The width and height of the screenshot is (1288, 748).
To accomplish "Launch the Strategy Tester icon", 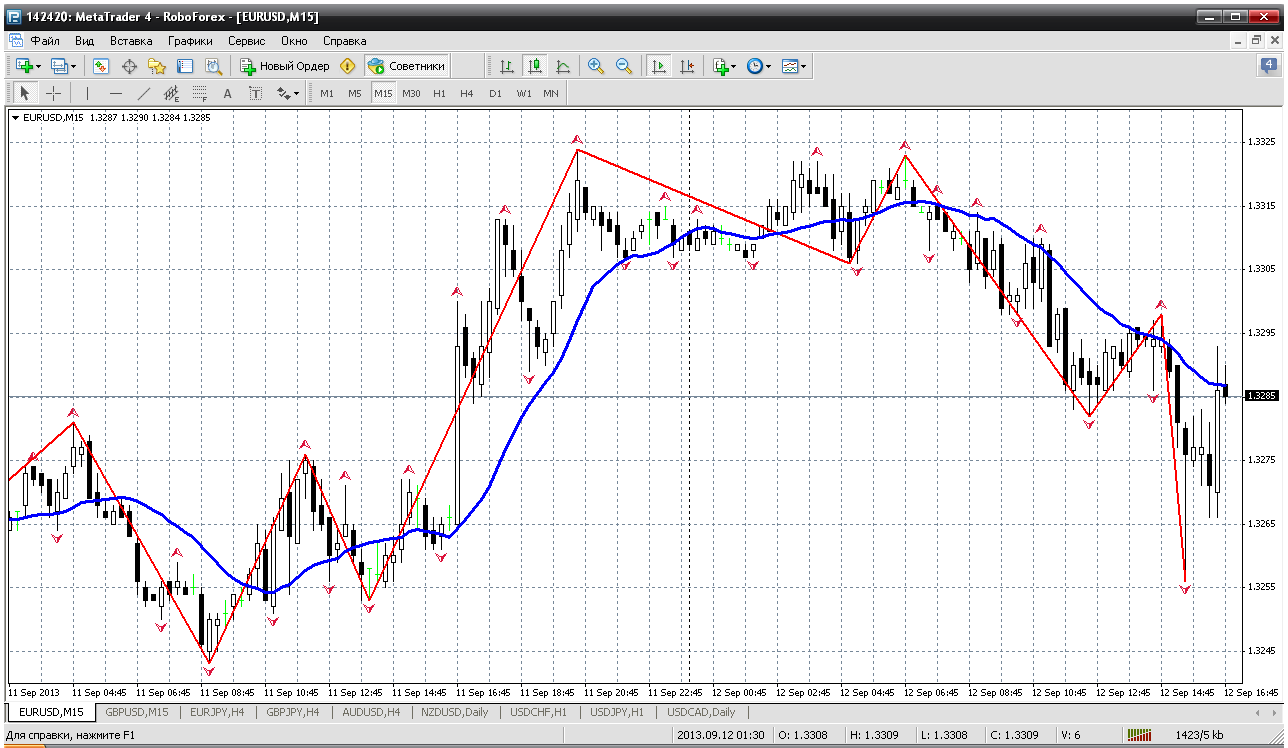I will point(213,66).
